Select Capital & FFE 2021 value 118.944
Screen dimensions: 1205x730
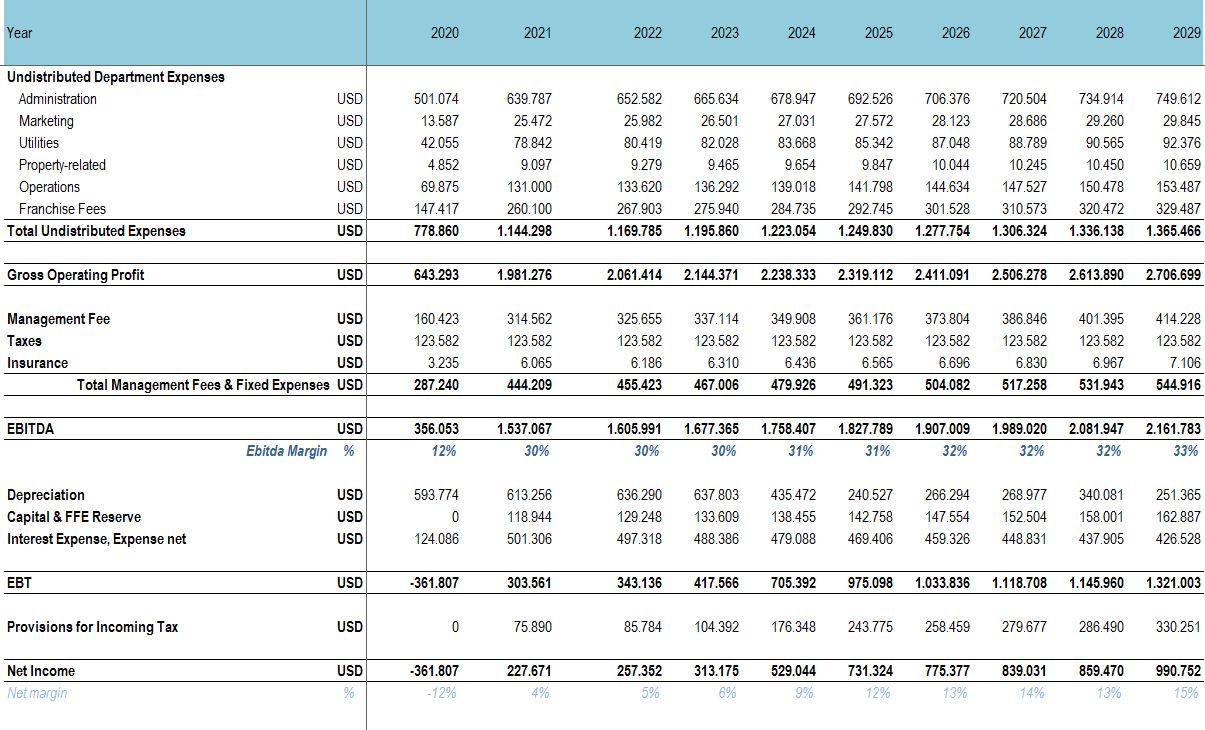point(529,517)
